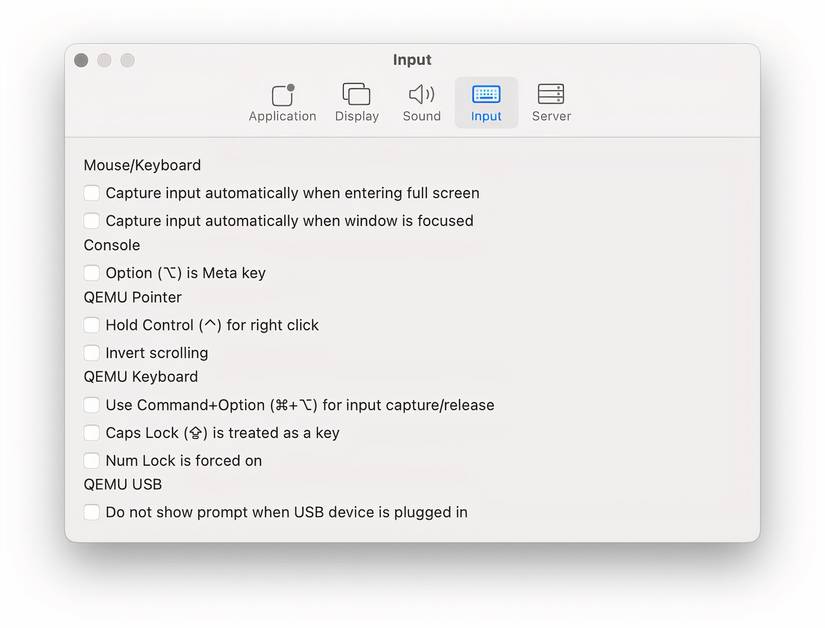The image size is (825, 628).
Task: Switch to the Display preferences tab
Action: [x=357, y=103]
